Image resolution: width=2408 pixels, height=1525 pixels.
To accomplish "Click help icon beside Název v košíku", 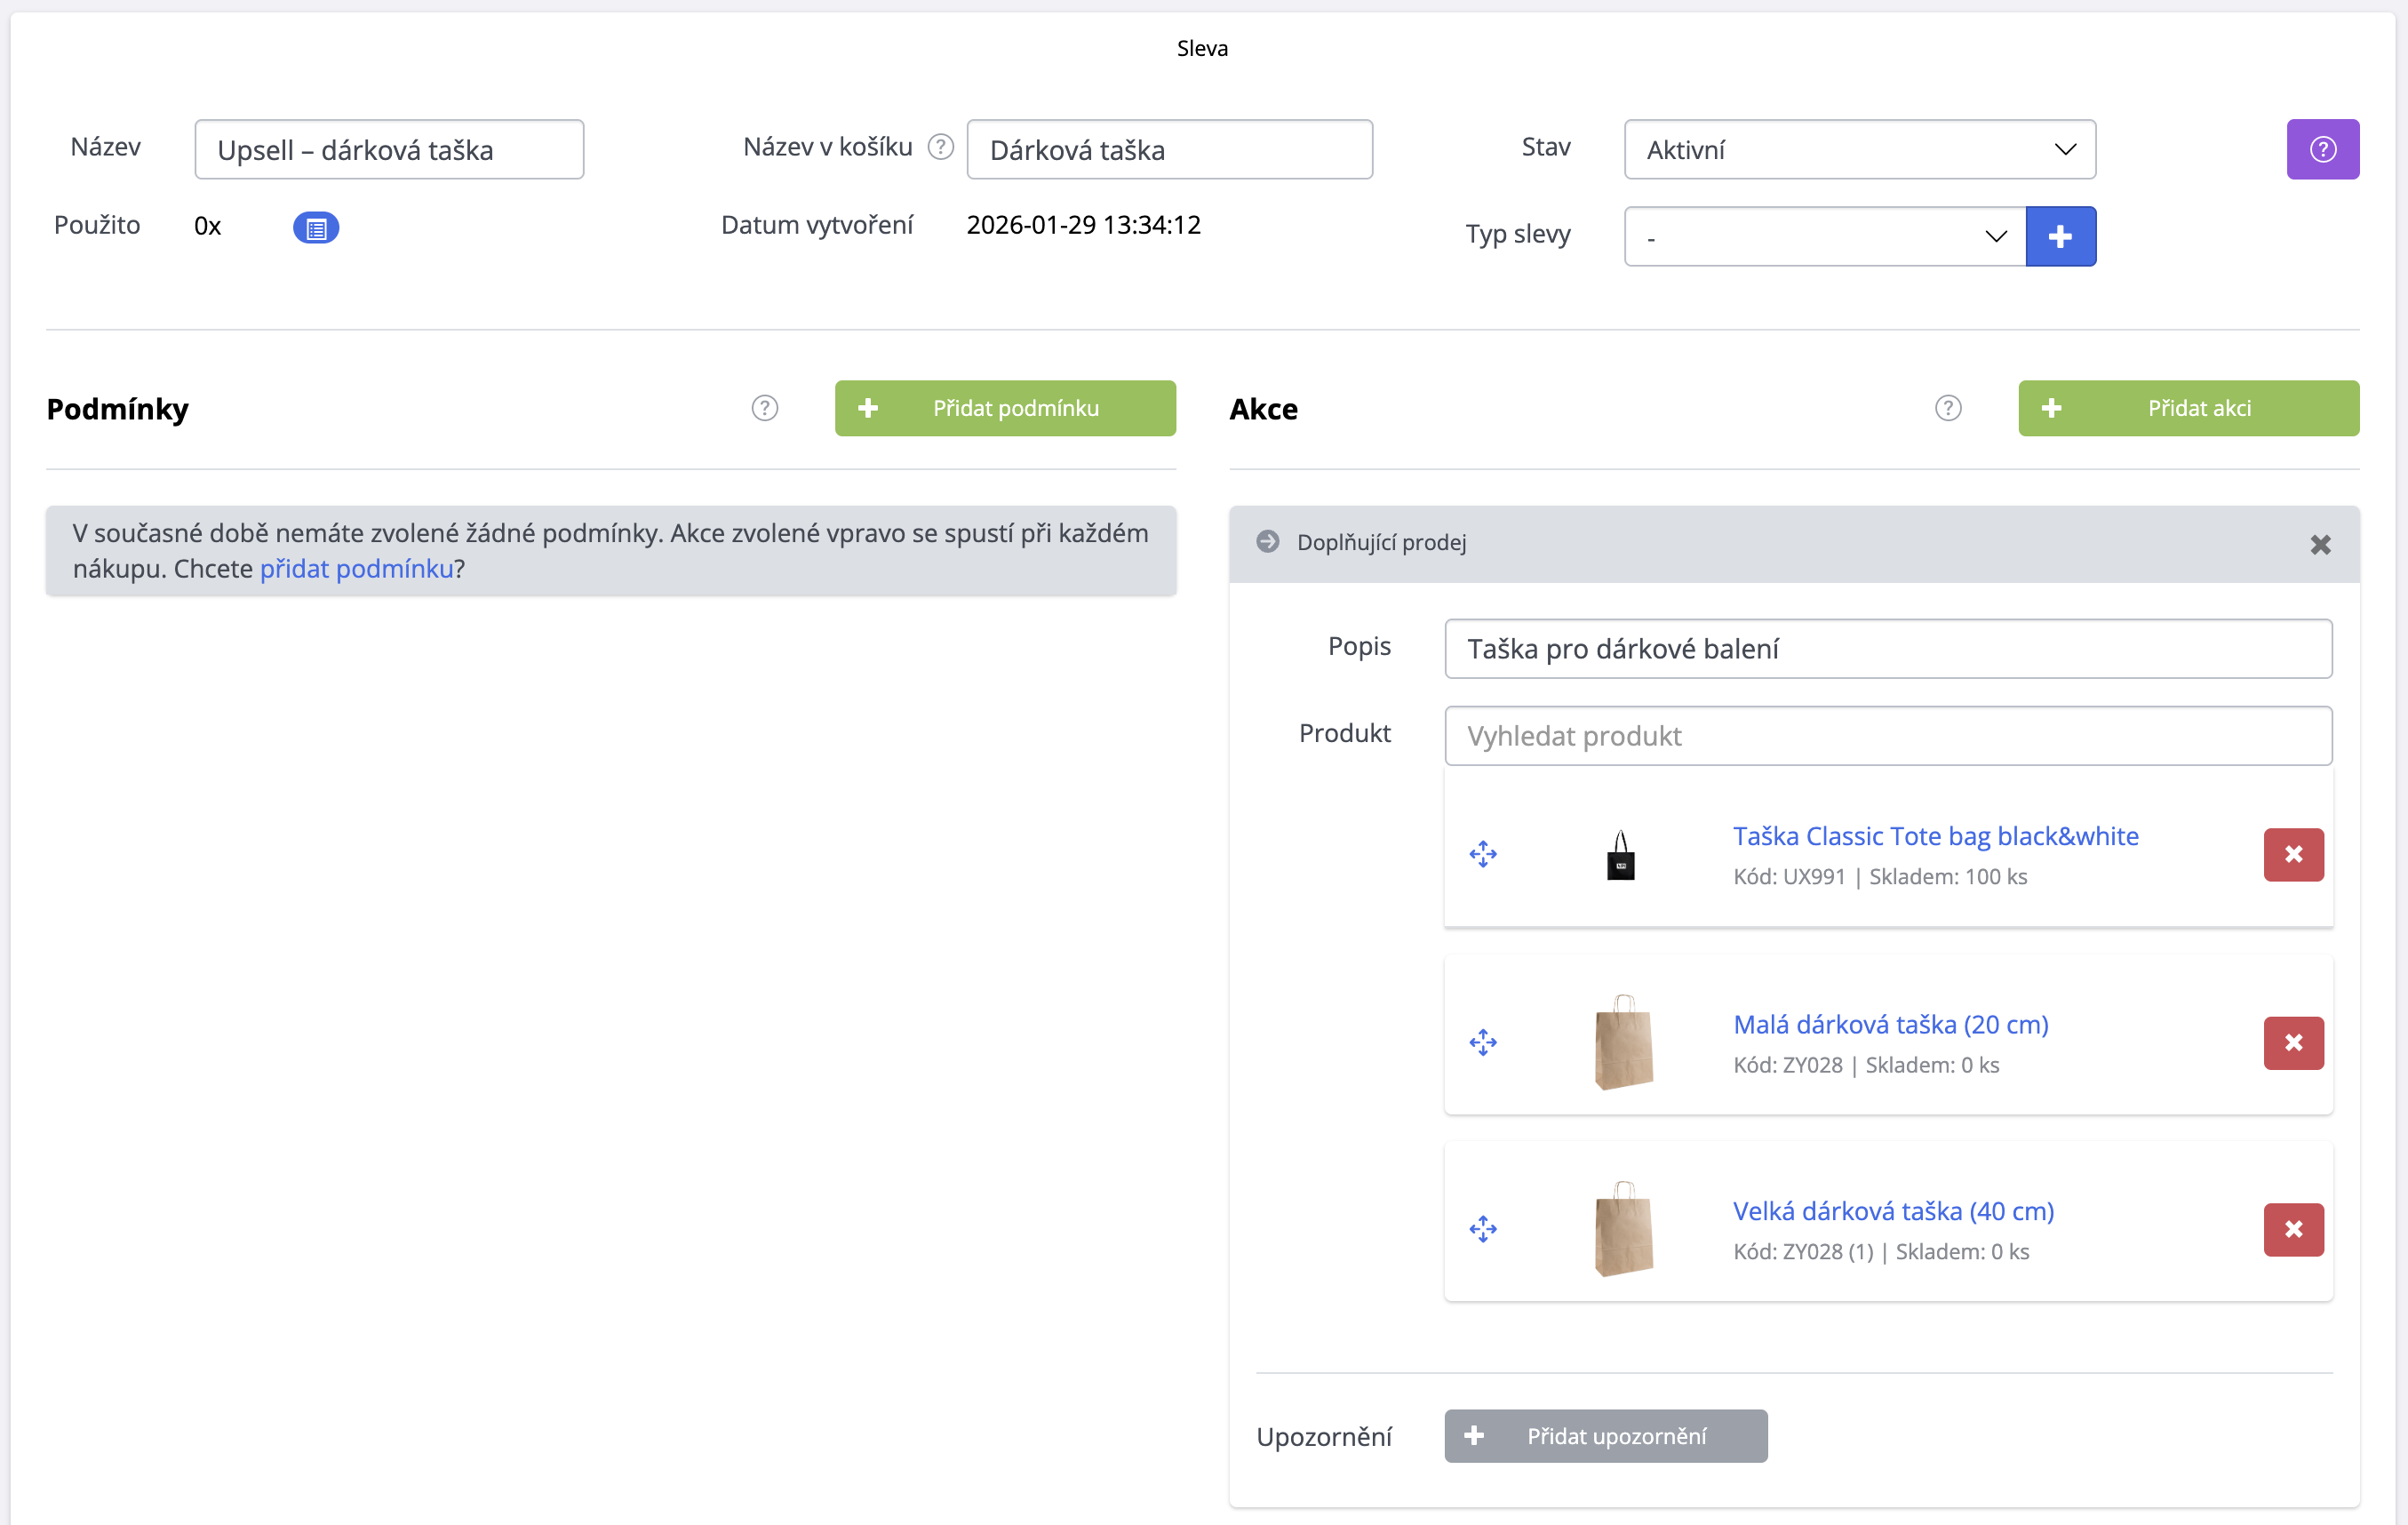I will pyautogui.click(x=940, y=147).
